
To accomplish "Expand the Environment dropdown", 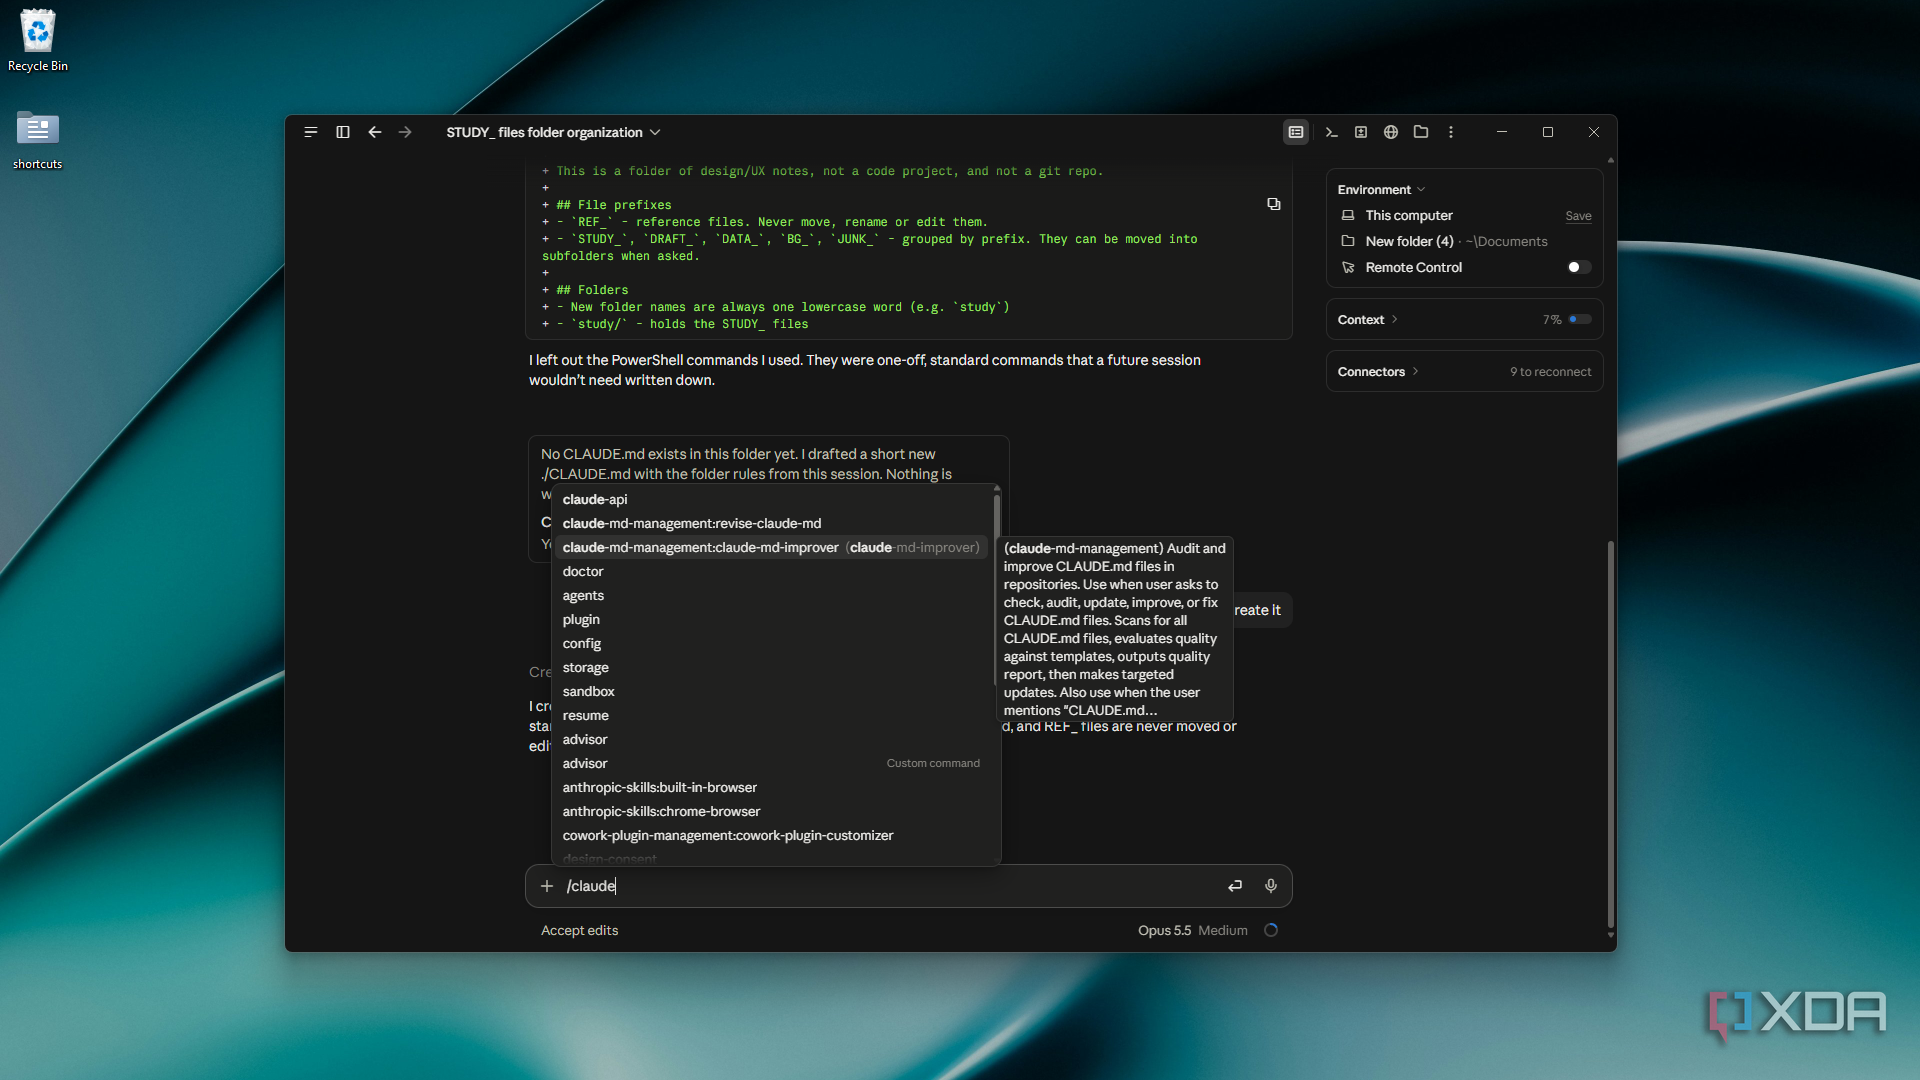I will point(1381,190).
